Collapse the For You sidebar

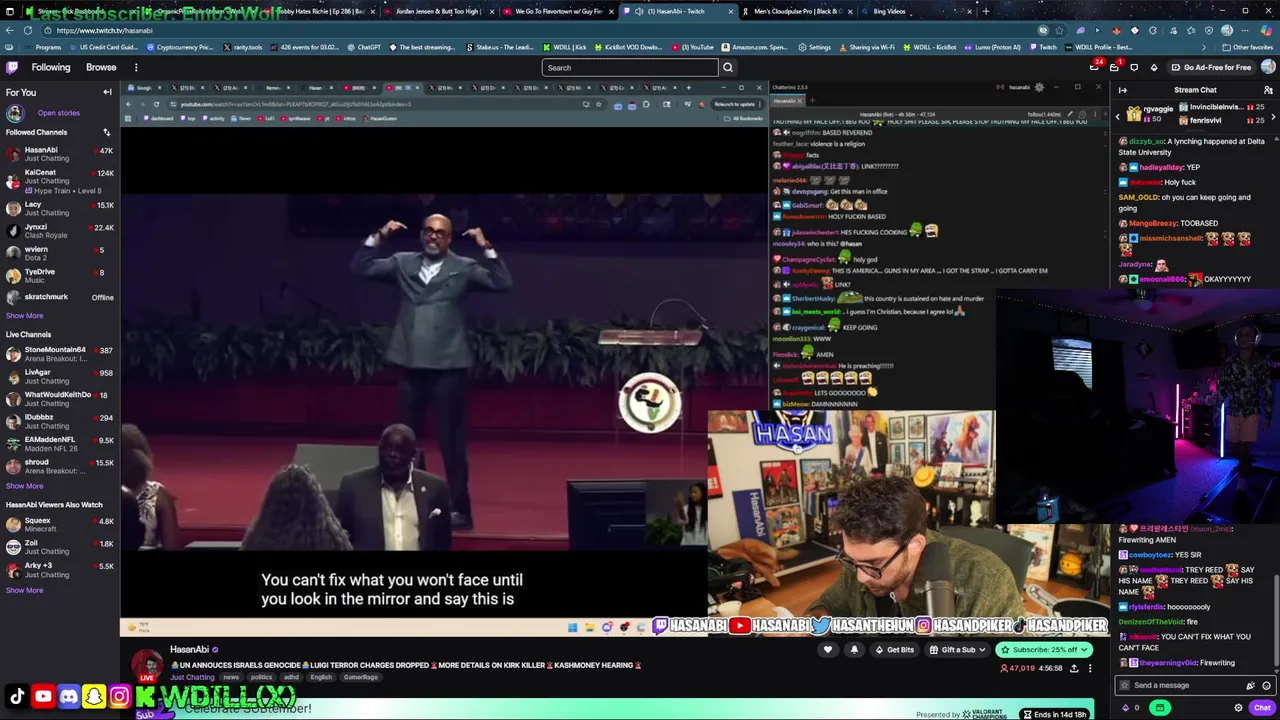(107, 92)
